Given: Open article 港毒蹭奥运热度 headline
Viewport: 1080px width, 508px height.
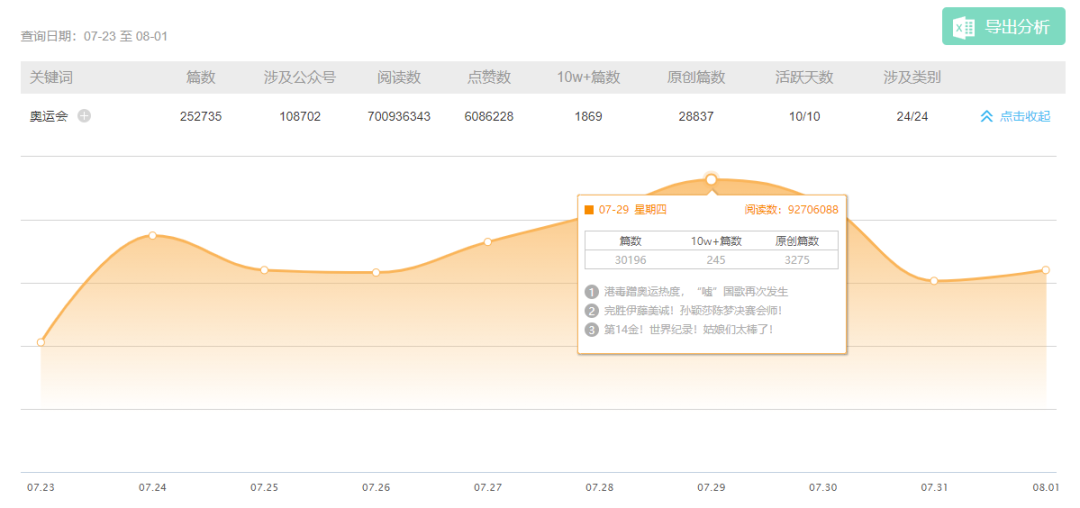Looking at the screenshot, I should pyautogui.click(x=696, y=292).
